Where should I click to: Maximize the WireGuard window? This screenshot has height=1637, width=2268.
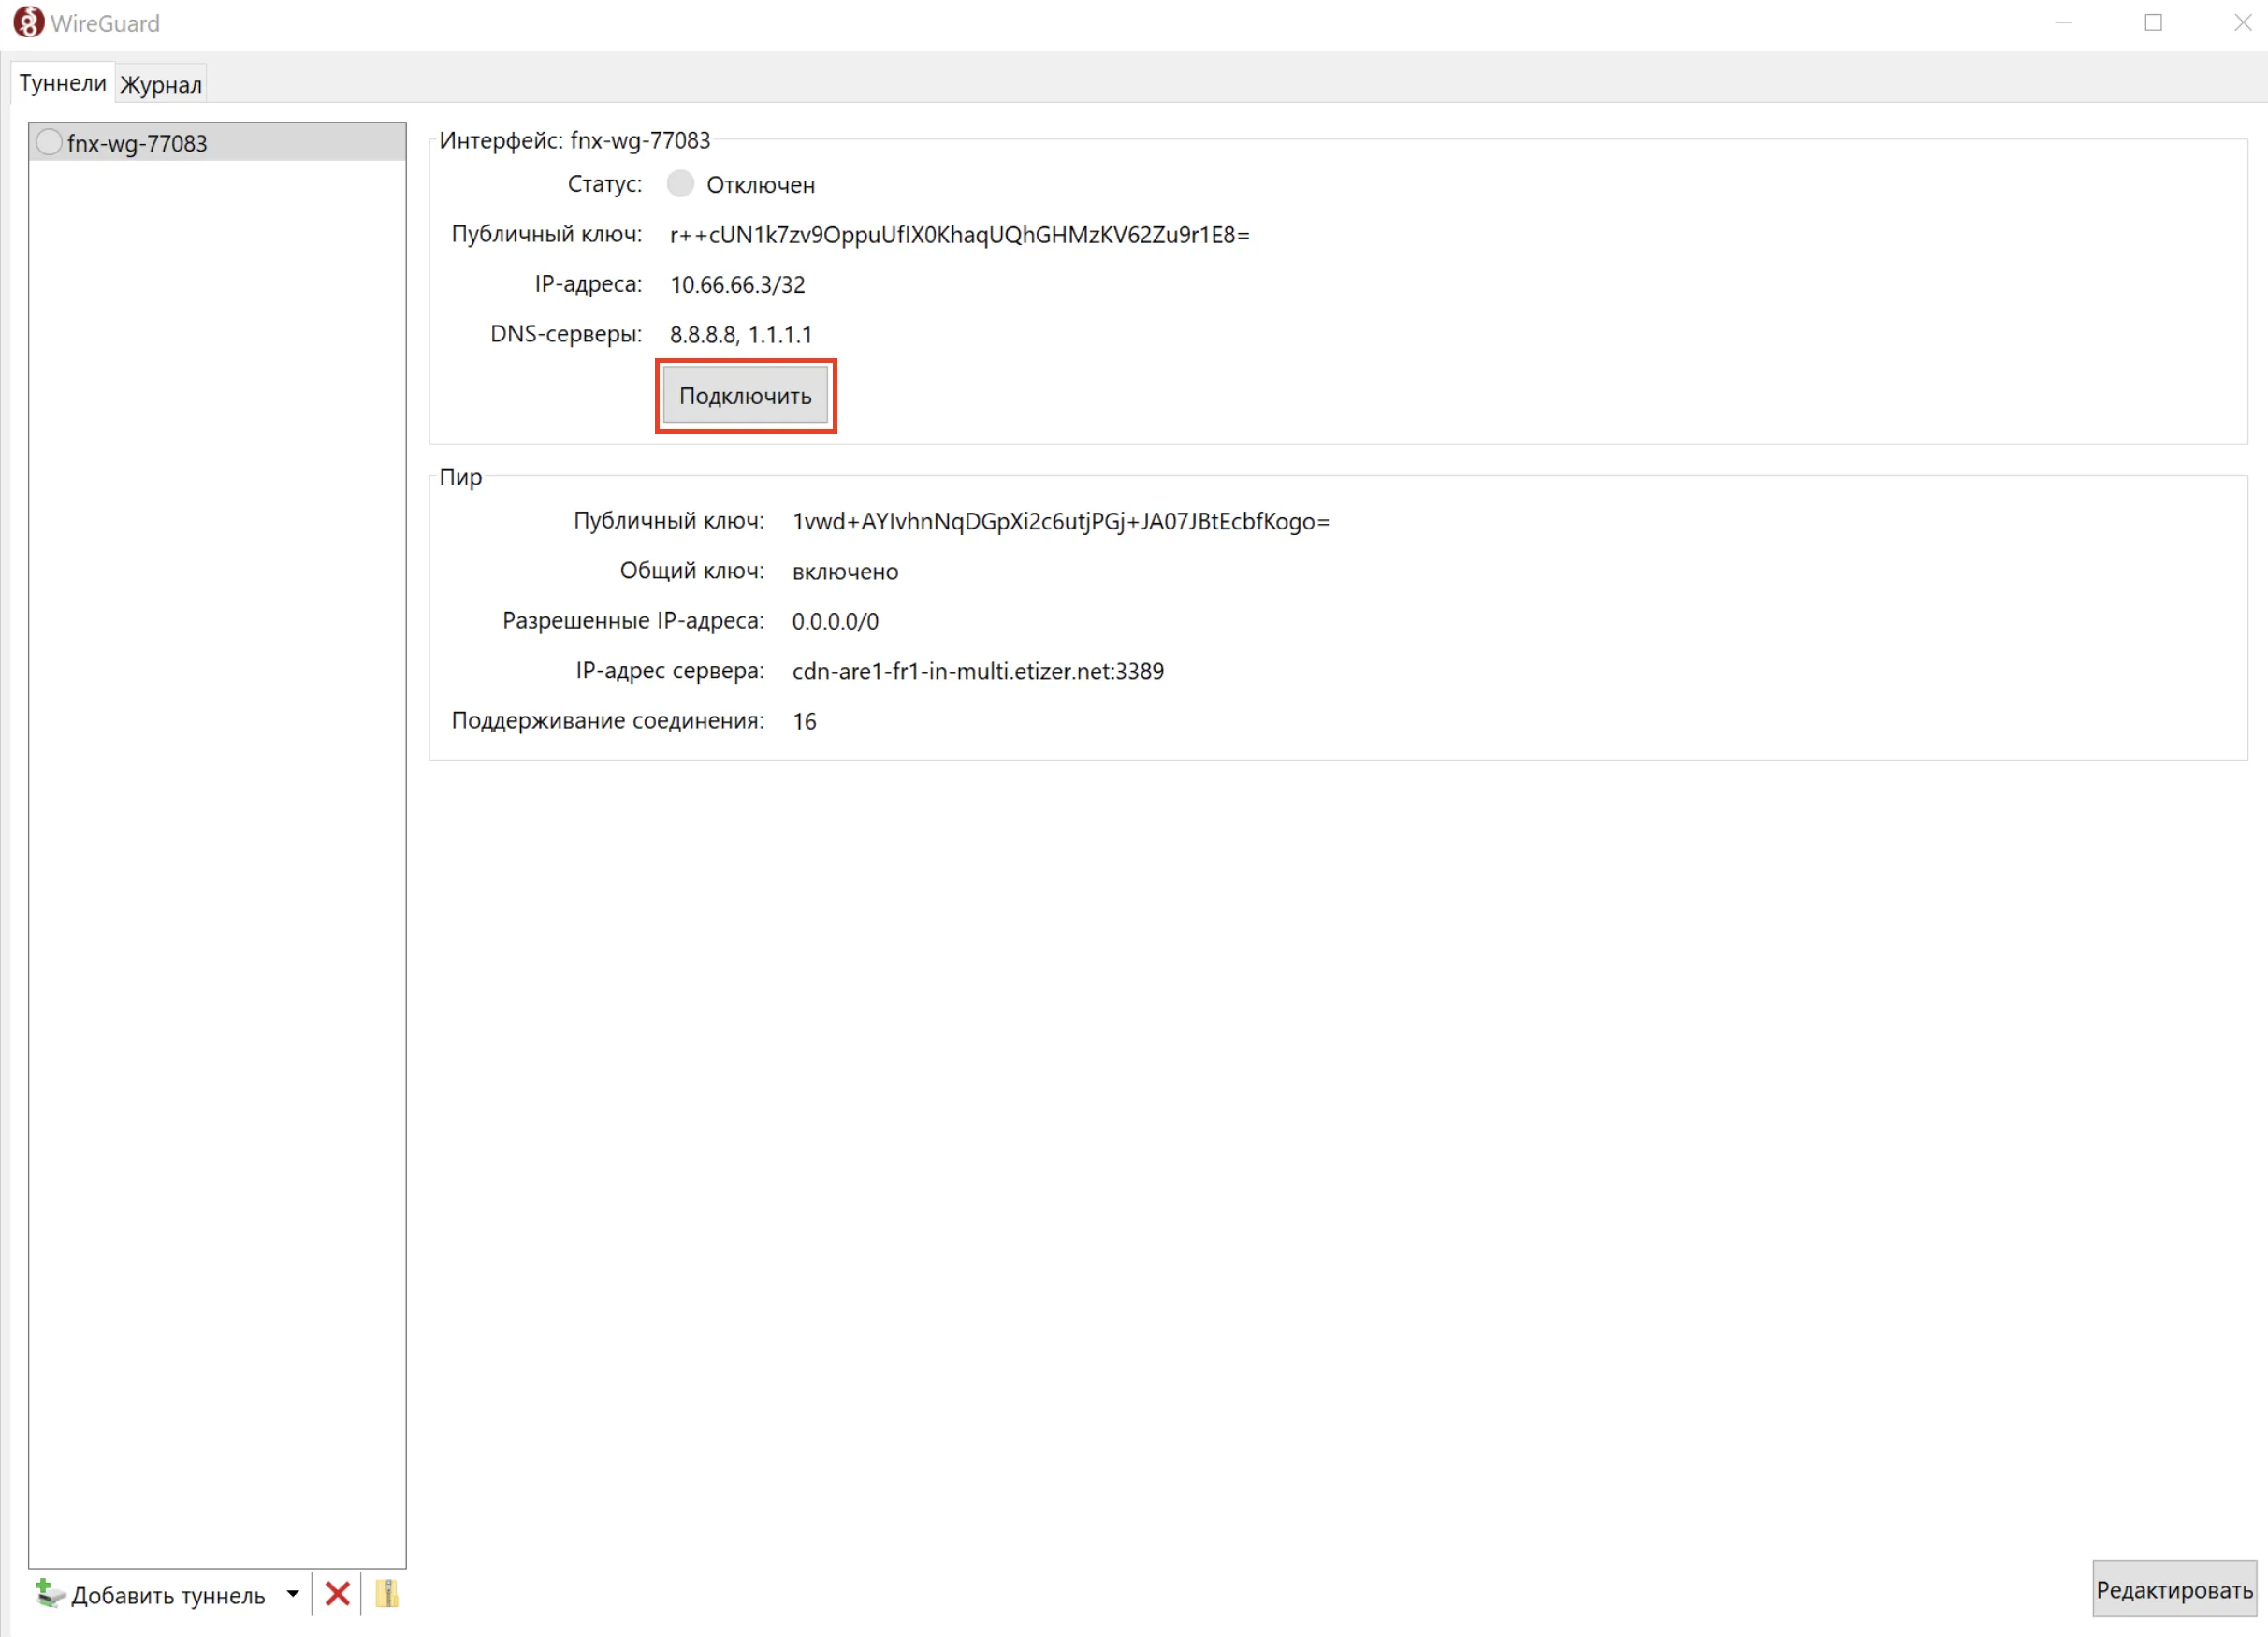(x=2153, y=22)
